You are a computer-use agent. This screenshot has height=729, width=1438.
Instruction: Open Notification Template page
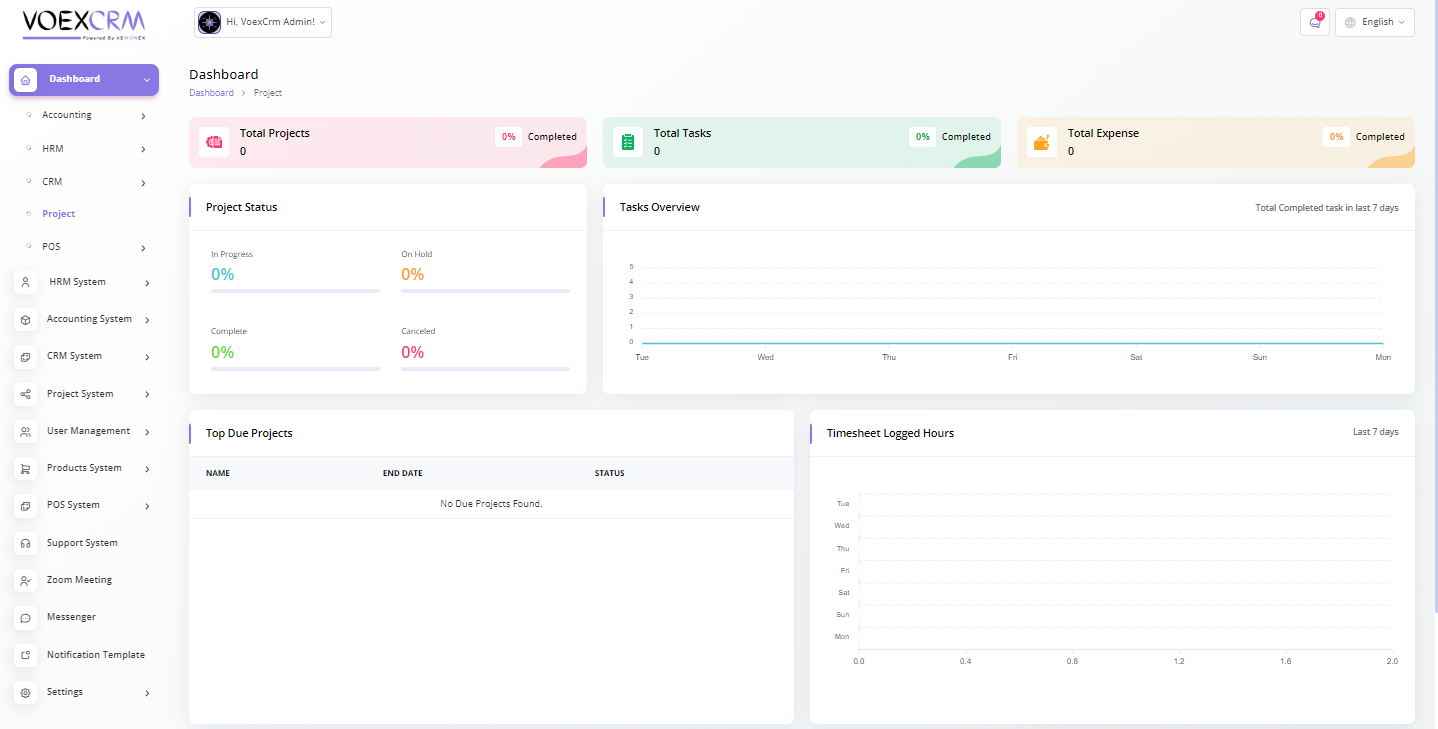pyautogui.click(x=95, y=655)
